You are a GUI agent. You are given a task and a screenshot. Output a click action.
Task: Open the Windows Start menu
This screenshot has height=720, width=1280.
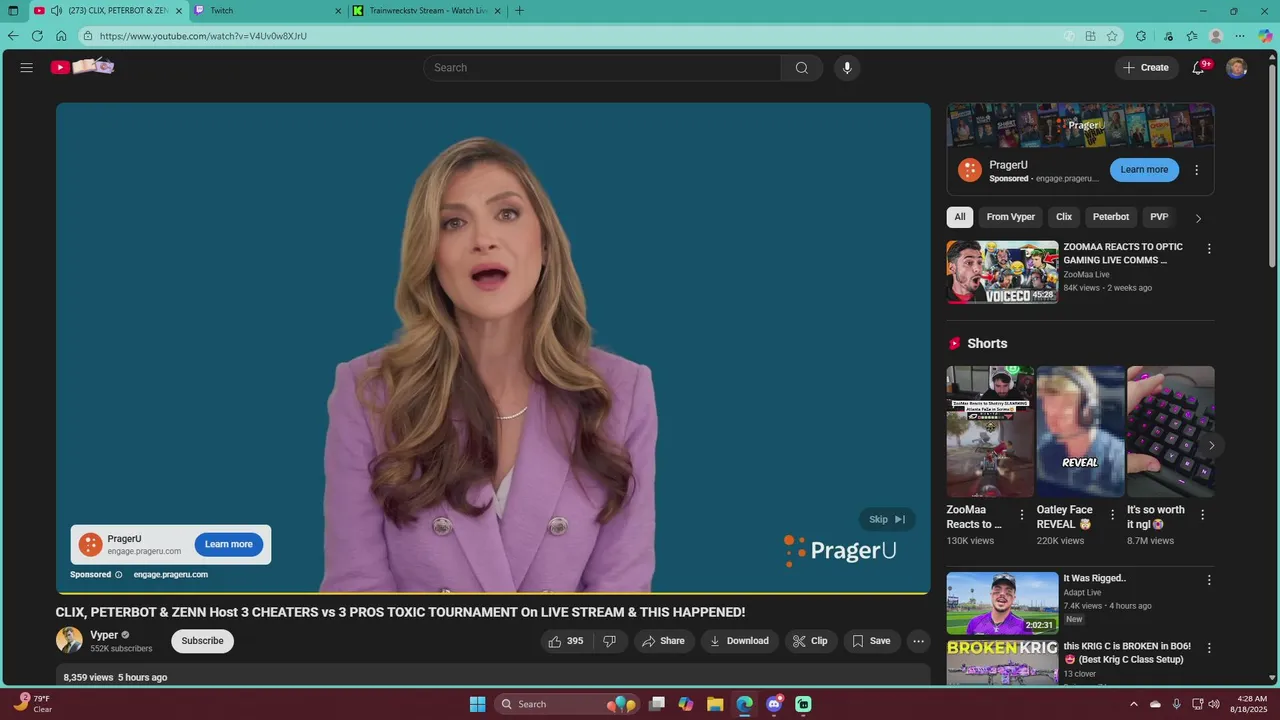478,704
